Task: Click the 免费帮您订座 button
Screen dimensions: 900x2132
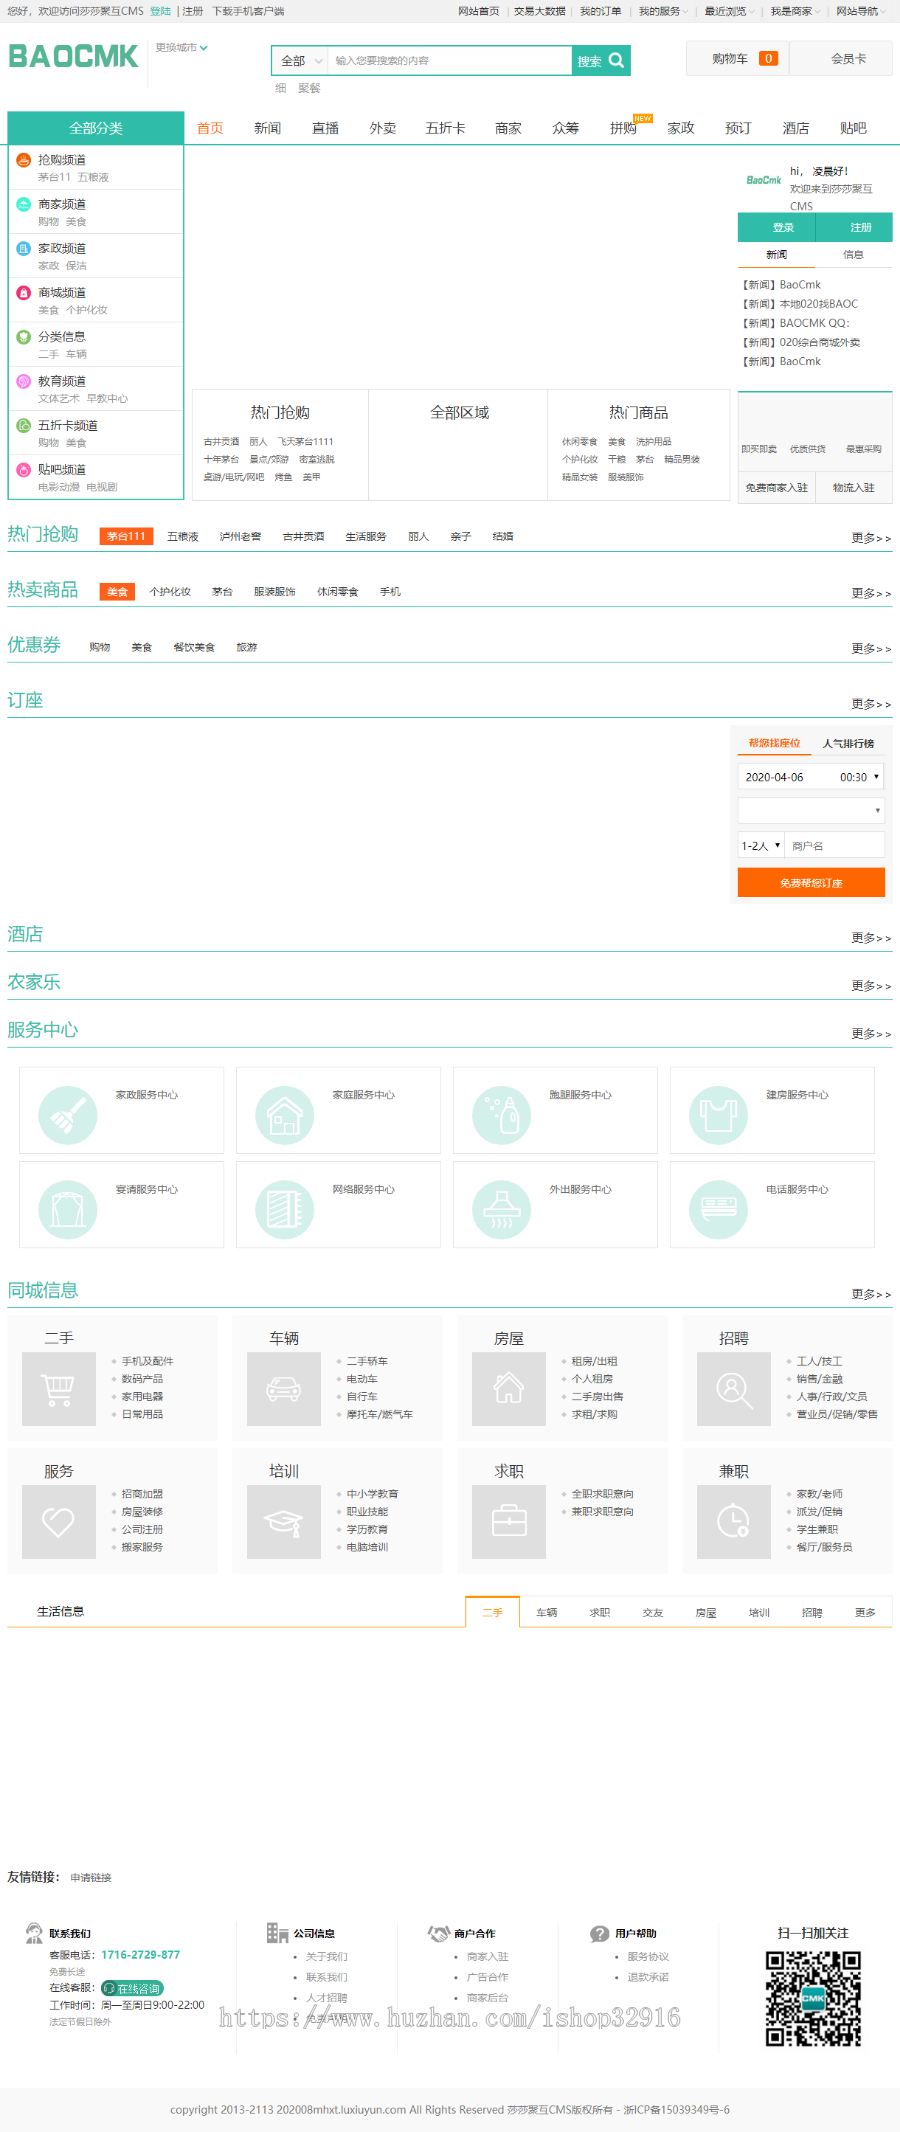Action: point(811,882)
